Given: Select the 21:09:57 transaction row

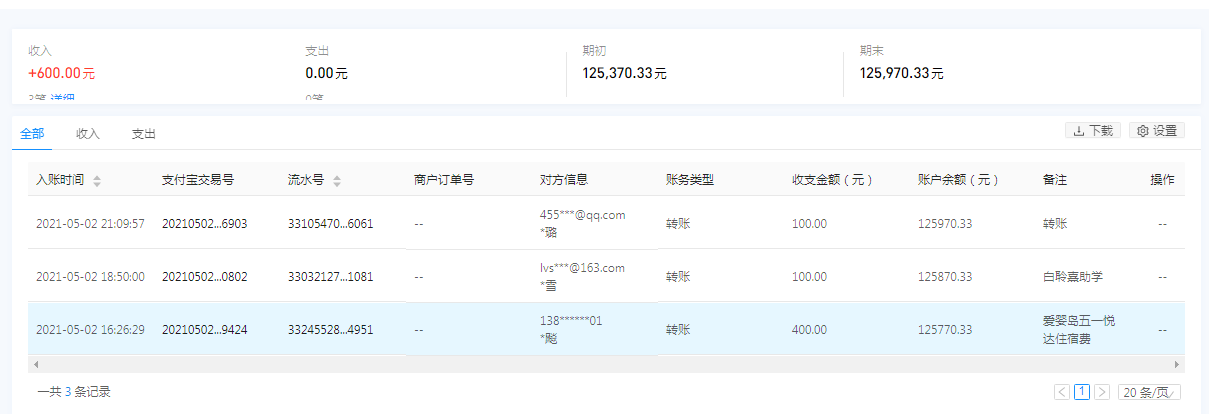Looking at the screenshot, I should coord(90,223).
